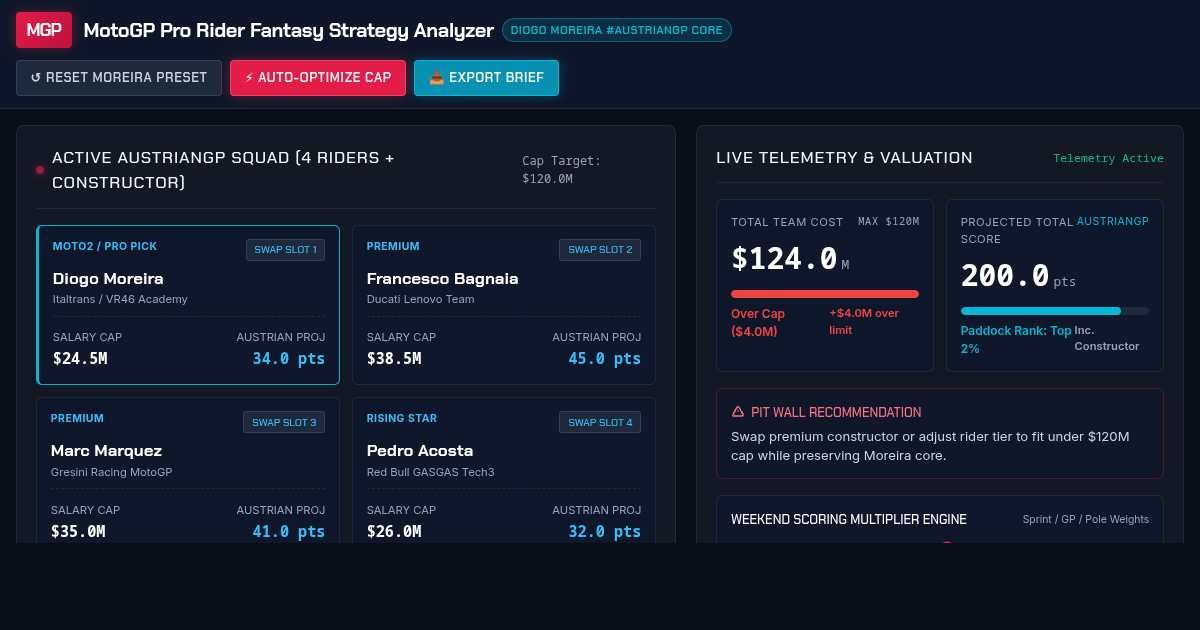Click the Paddock Rank Top 2% text
This screenshot has height=630, width=1200.
tap(1016, 340)
